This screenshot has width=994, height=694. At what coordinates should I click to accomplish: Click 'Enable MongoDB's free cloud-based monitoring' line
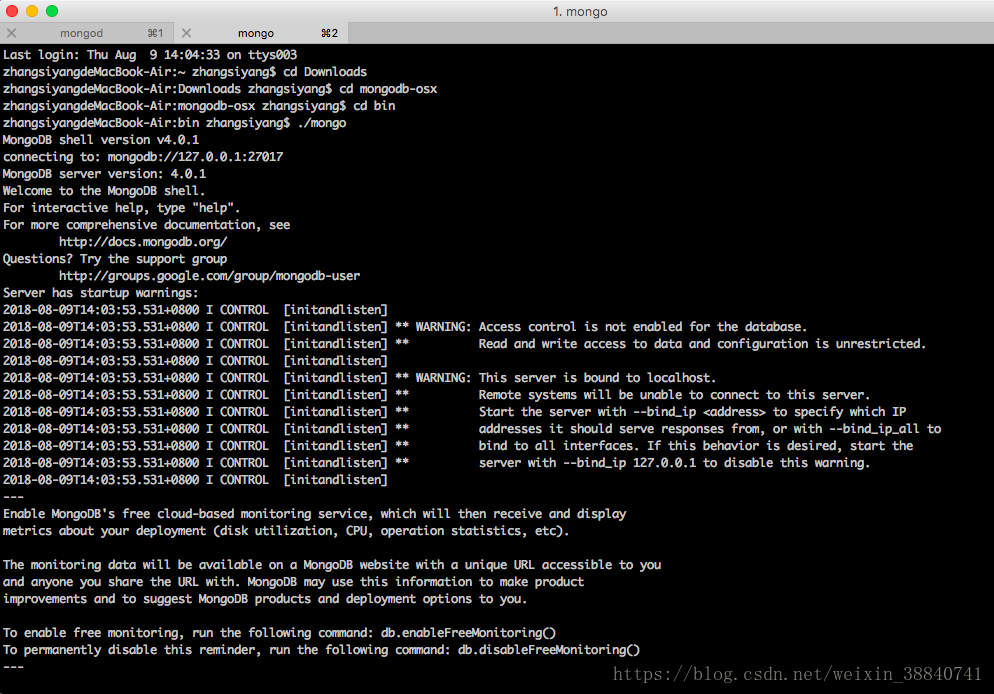click(314, 513)
